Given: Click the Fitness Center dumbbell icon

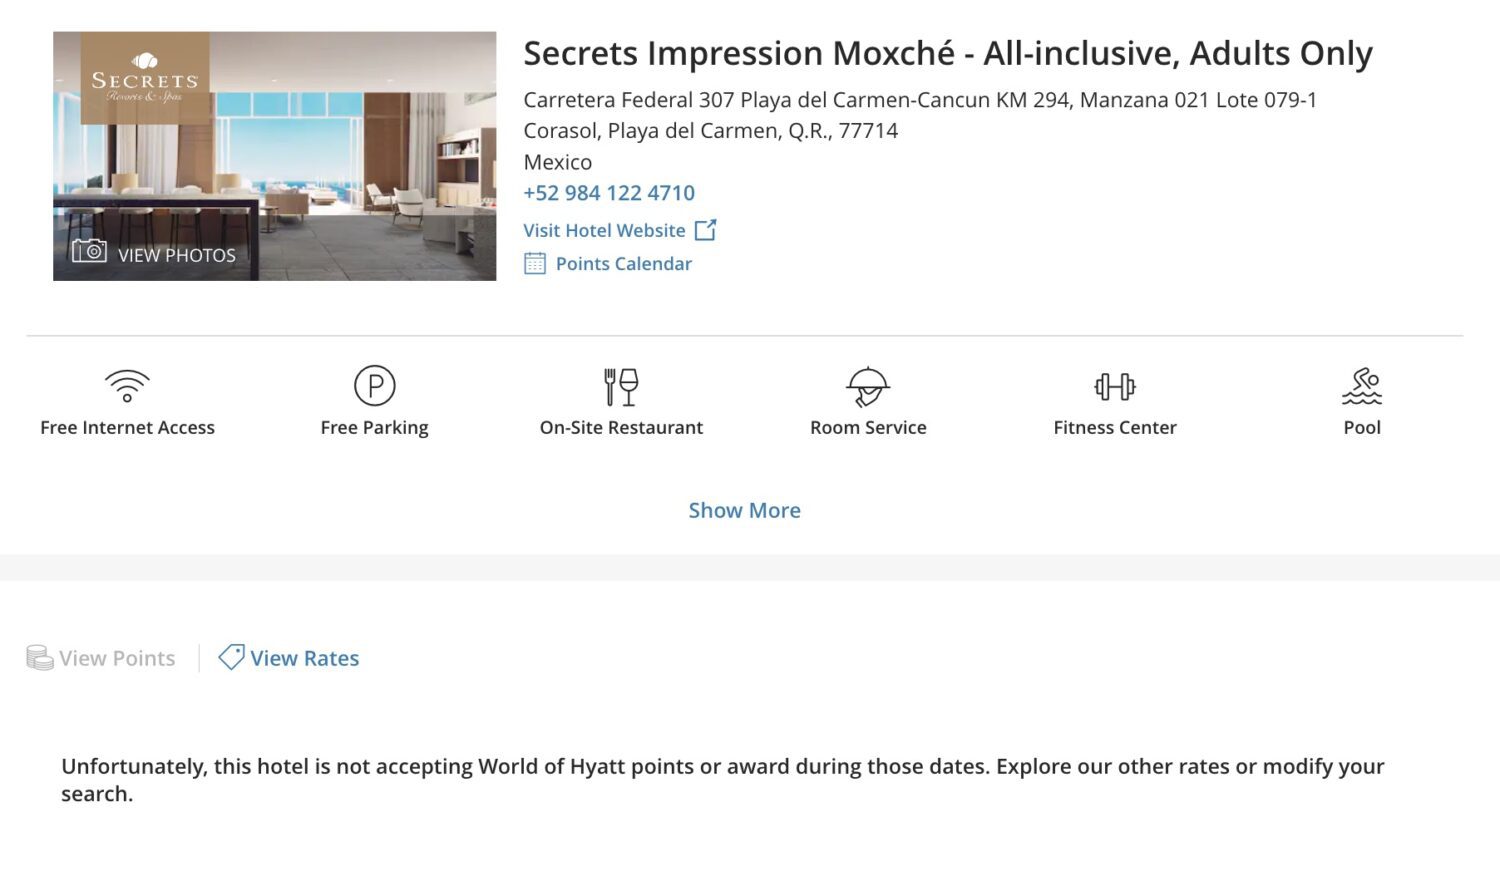Looking at the screenshot, I should point(1114,385).
